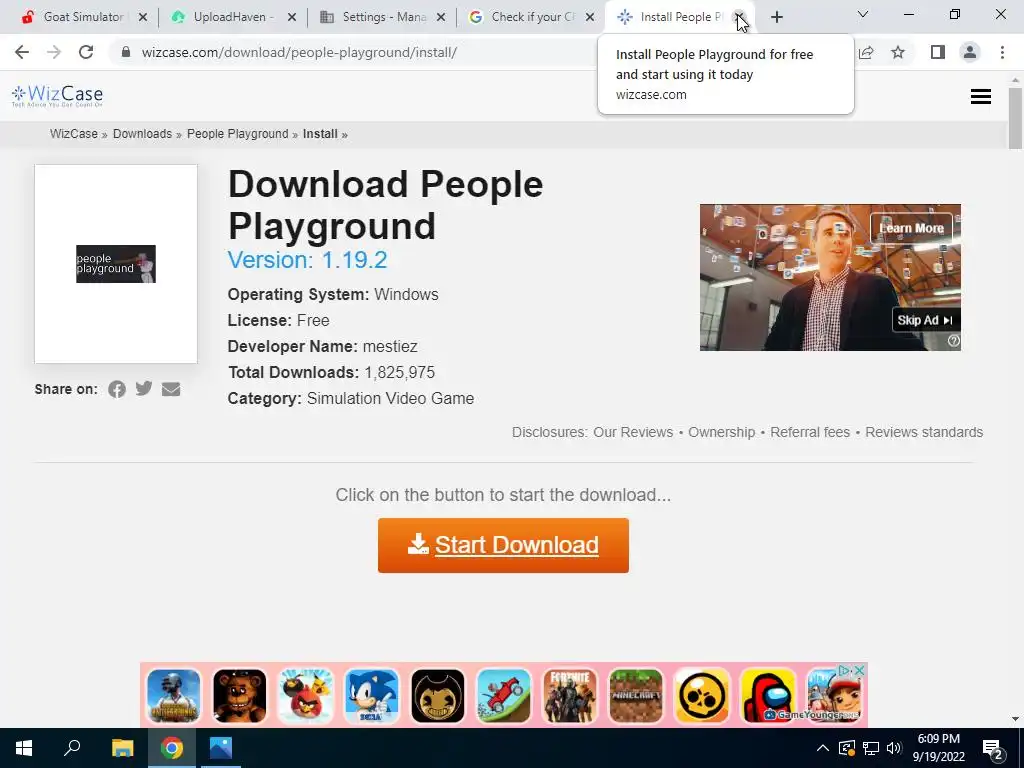Open the Brawl Stars game icon
The height and width of the screenshot is (768, 1024).
point(701,696)
